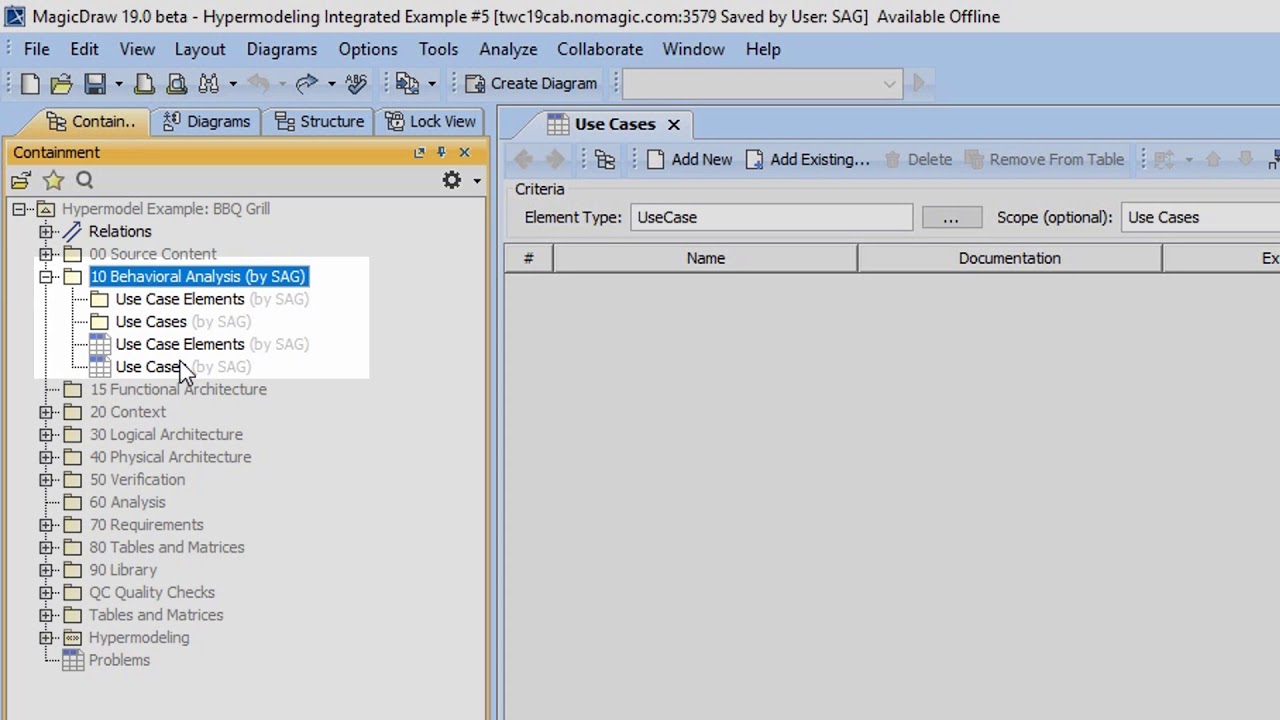Switch to the Diagrams browser tab
This screenshot has width=1280, height=720.
coord(207,121)
